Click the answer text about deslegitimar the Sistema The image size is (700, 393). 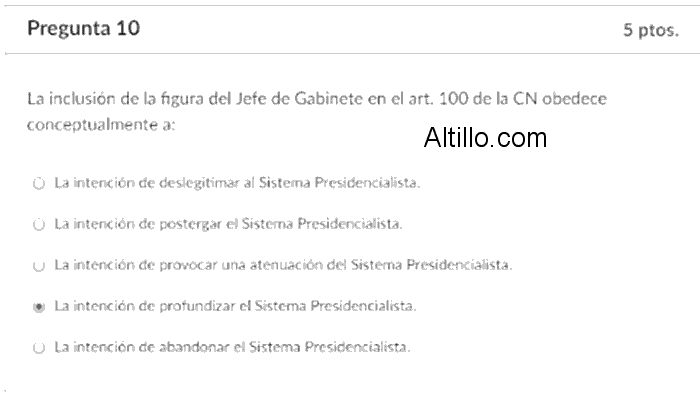[x=237, y=183]
